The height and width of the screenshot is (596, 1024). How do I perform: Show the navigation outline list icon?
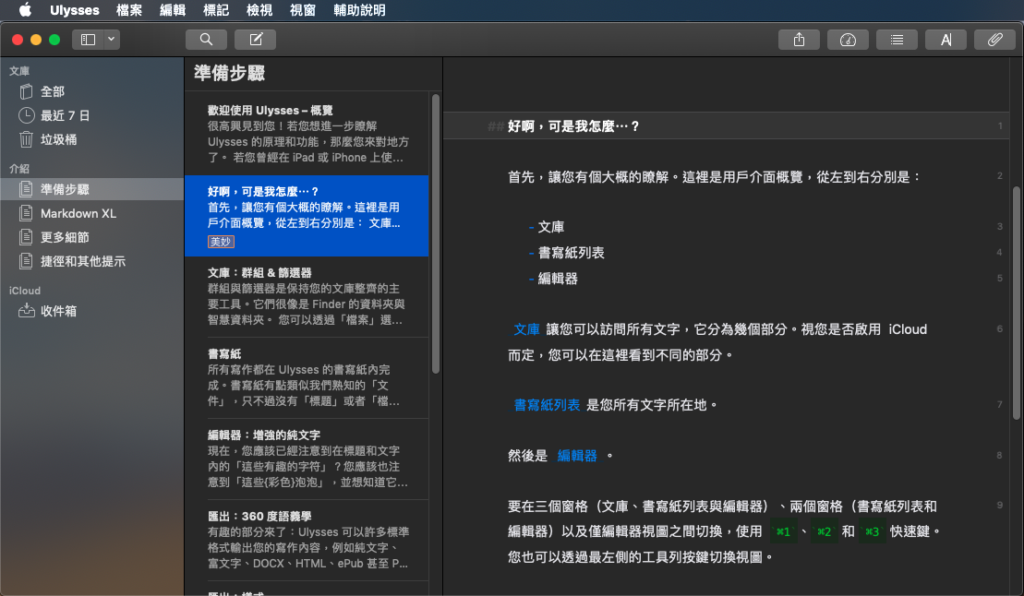[x=897, y=40]
